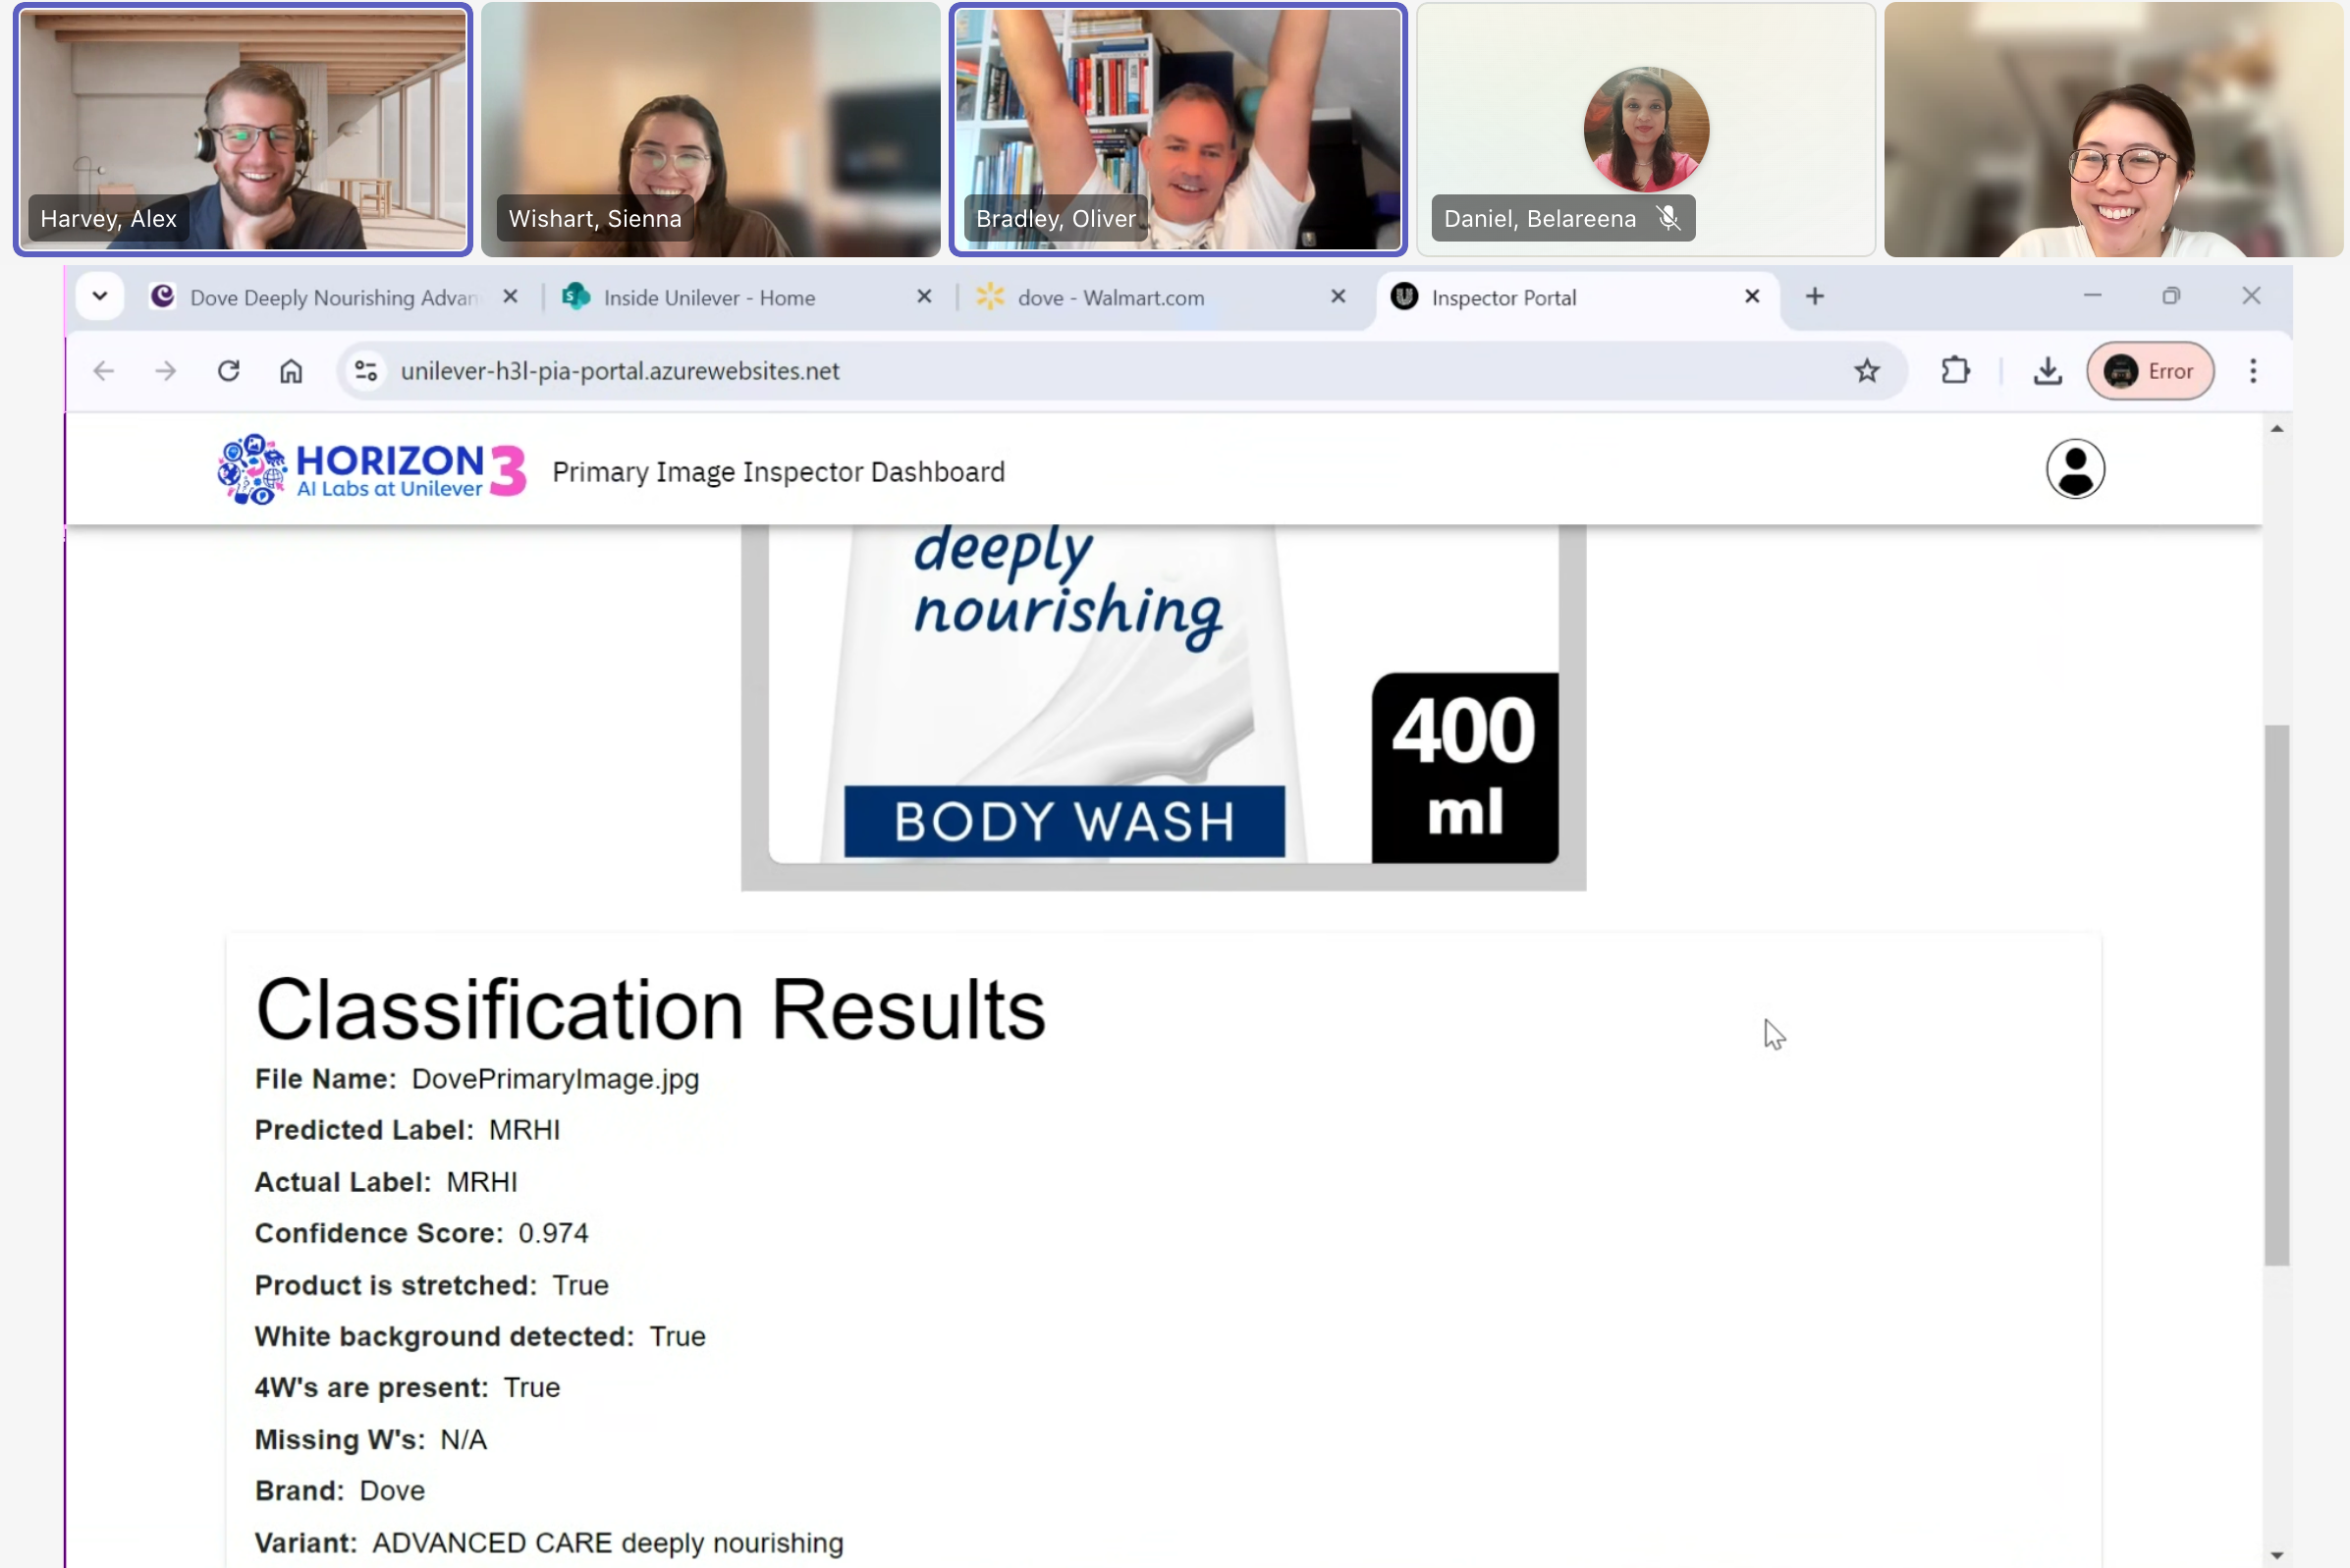Click the Bradley, Oliver name label
The height and width of the screenshot is (1568, 2350).
pos(1056,219)
